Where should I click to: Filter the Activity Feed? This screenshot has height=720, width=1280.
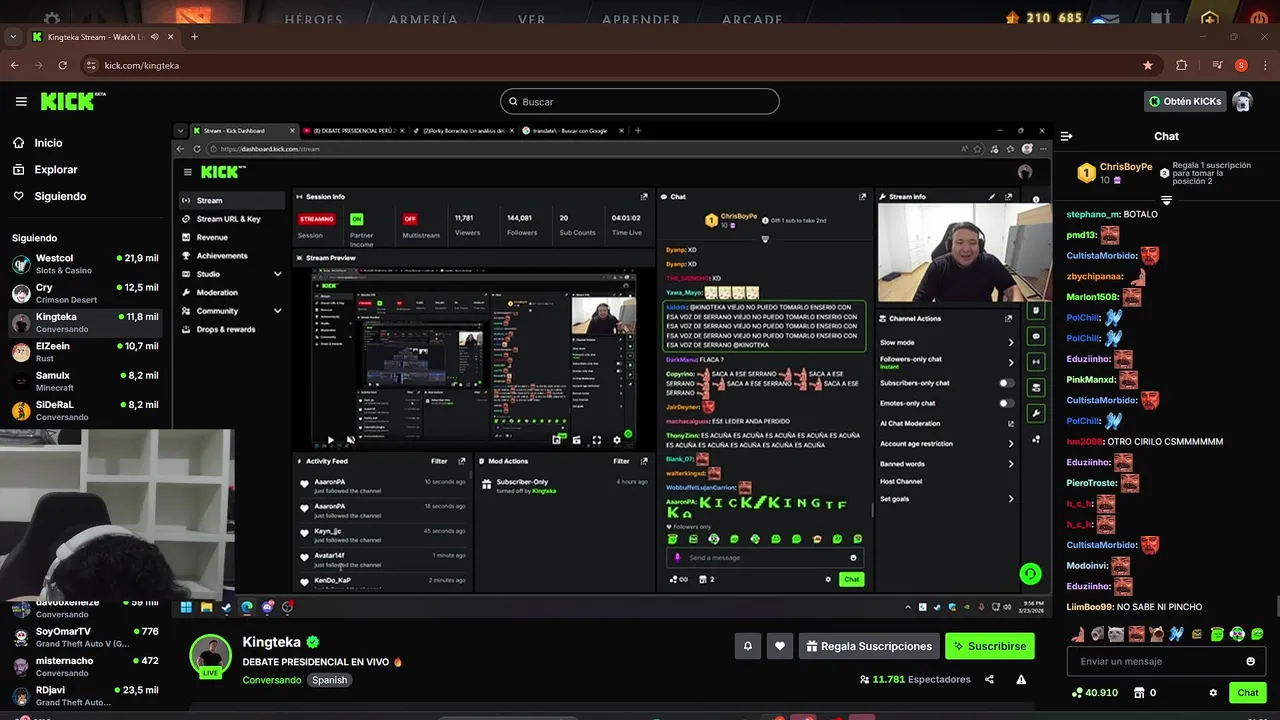point(439,461)
